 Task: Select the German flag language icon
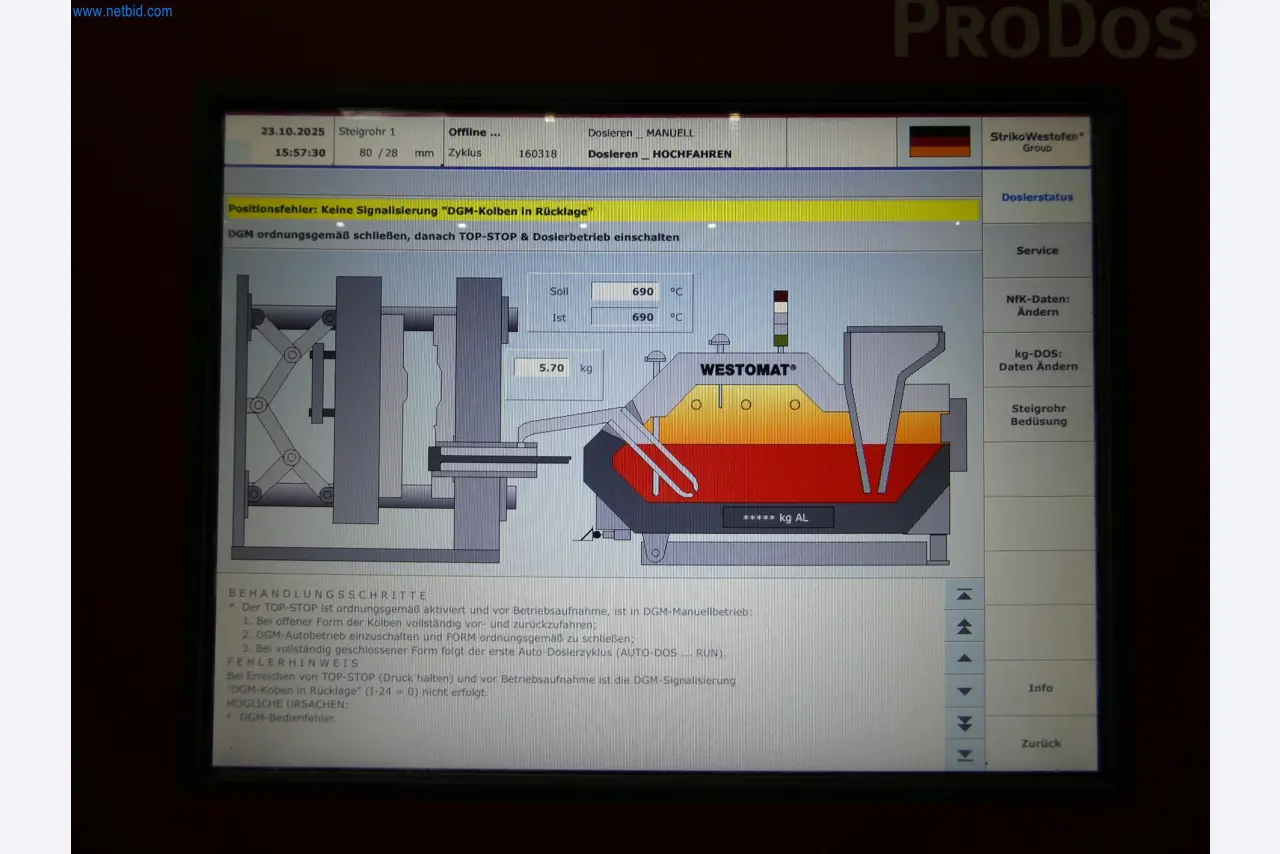(x=939, y=141)
